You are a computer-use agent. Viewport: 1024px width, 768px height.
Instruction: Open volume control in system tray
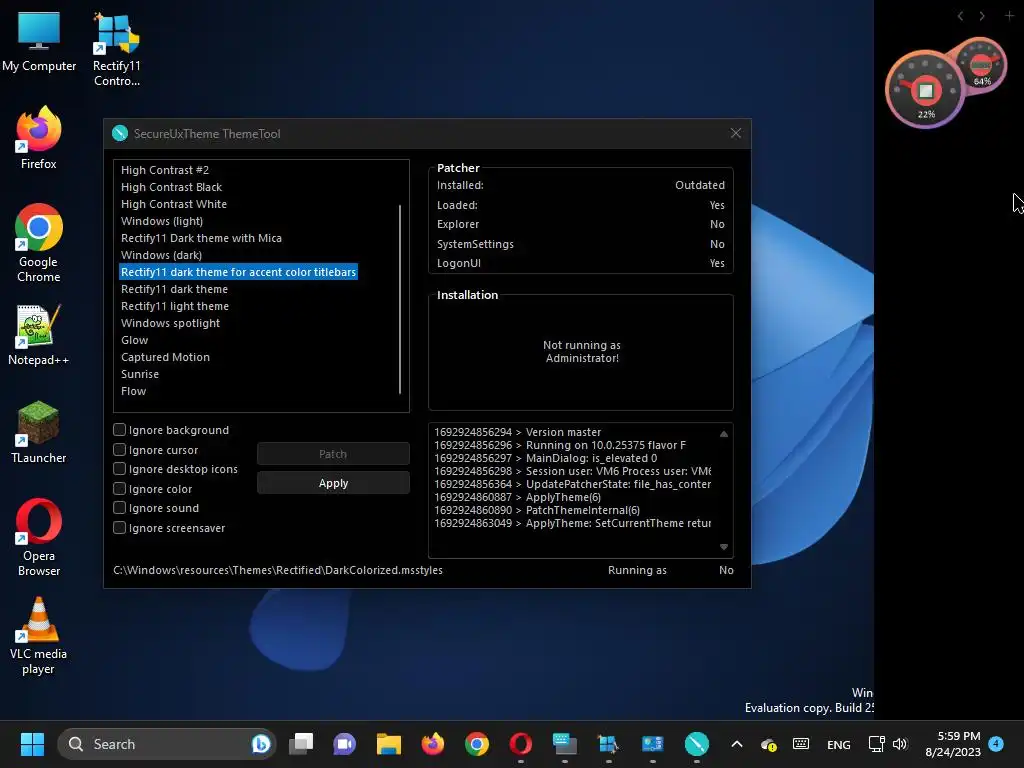click(x=900, y=744)
